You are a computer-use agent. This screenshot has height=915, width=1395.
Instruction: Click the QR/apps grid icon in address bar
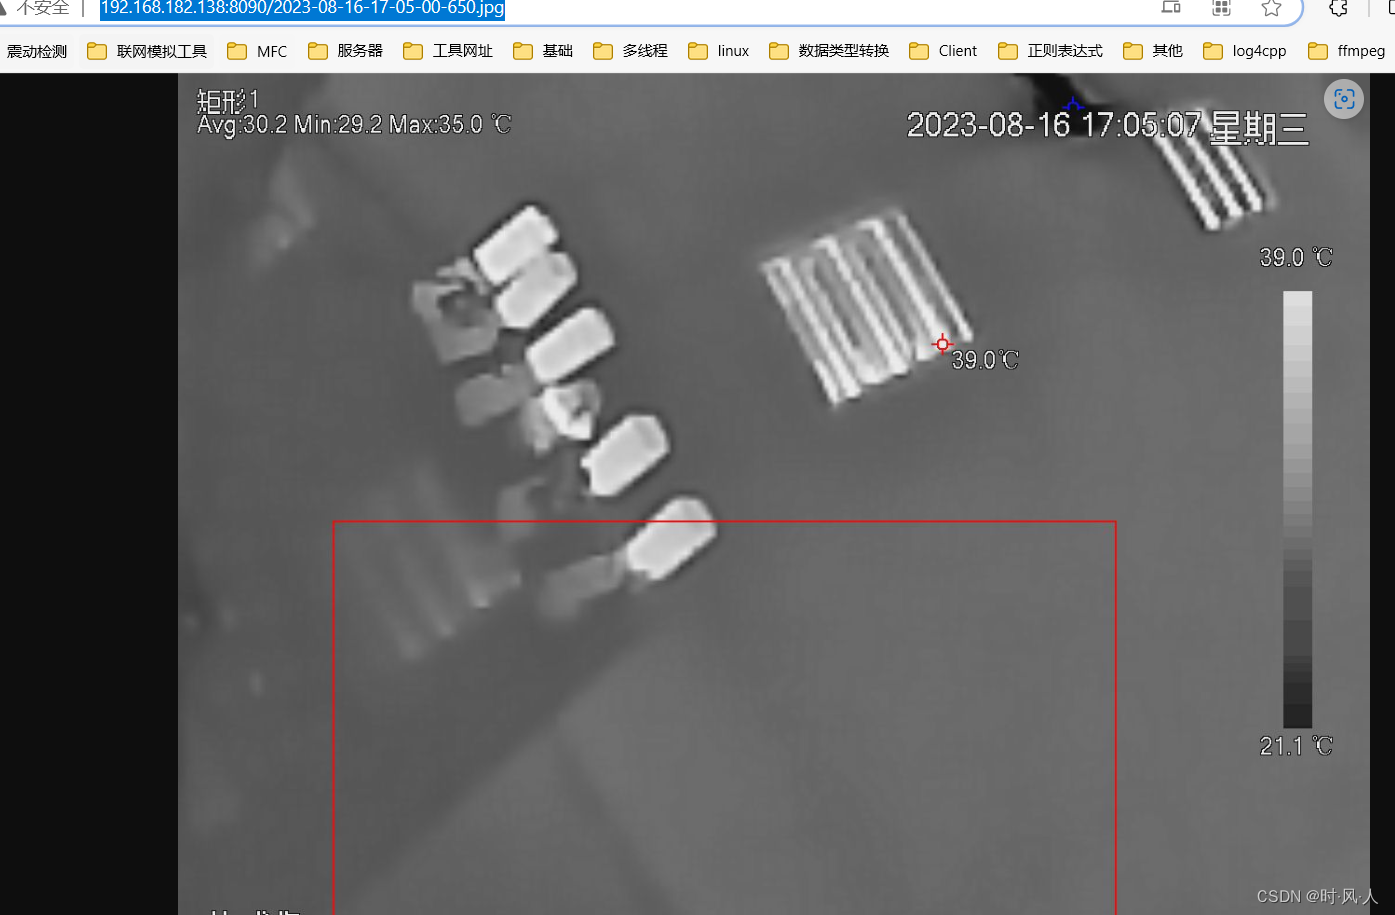click(1221, 8)
